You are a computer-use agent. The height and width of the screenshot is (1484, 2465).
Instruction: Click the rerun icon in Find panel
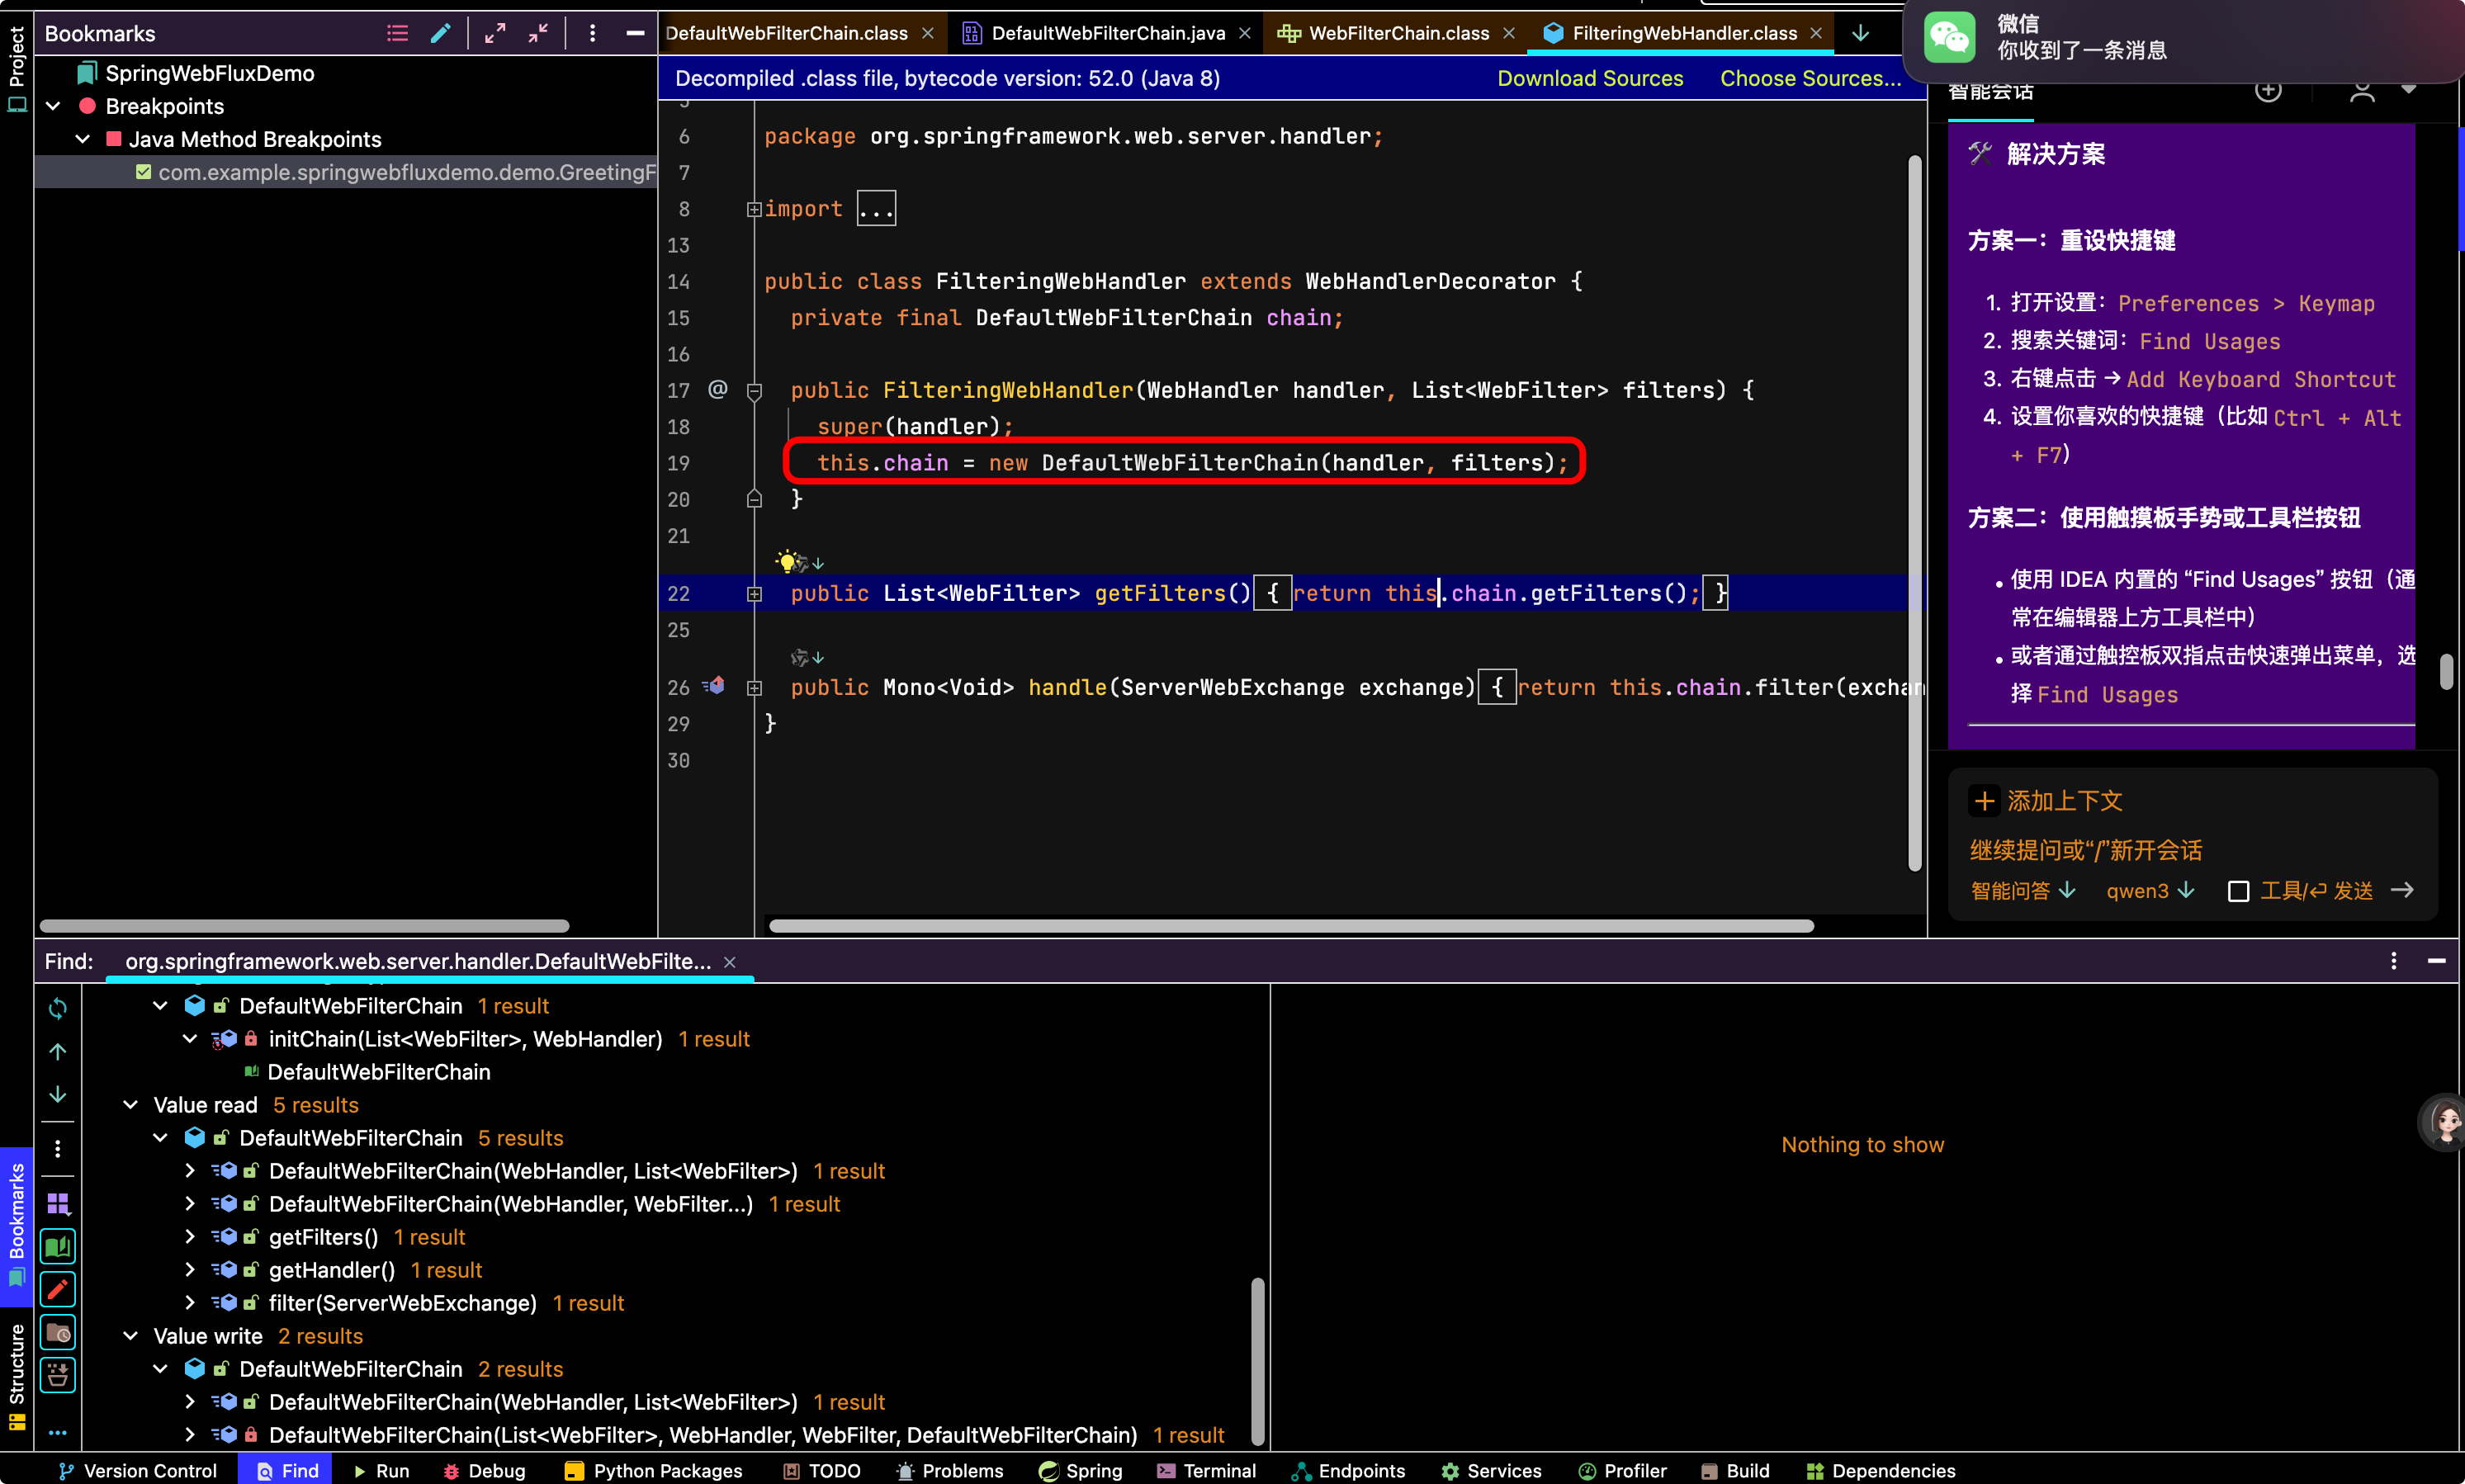(x=58, y=1008)
